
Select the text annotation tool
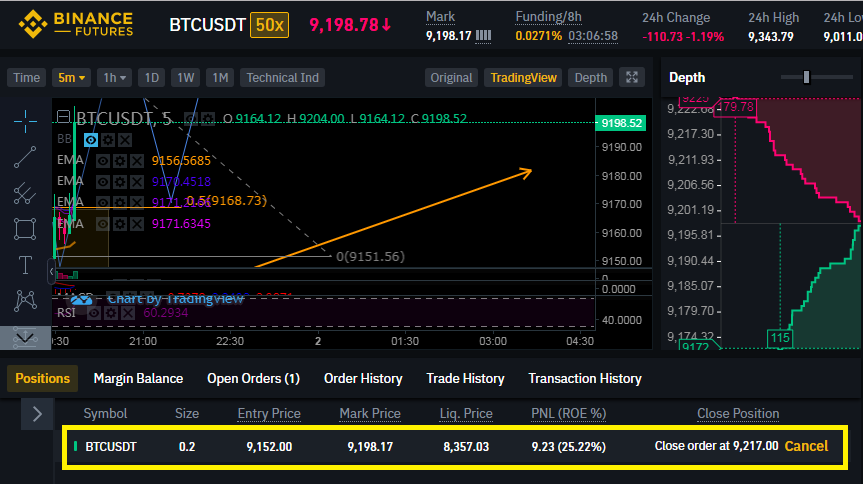pos(25,265)
